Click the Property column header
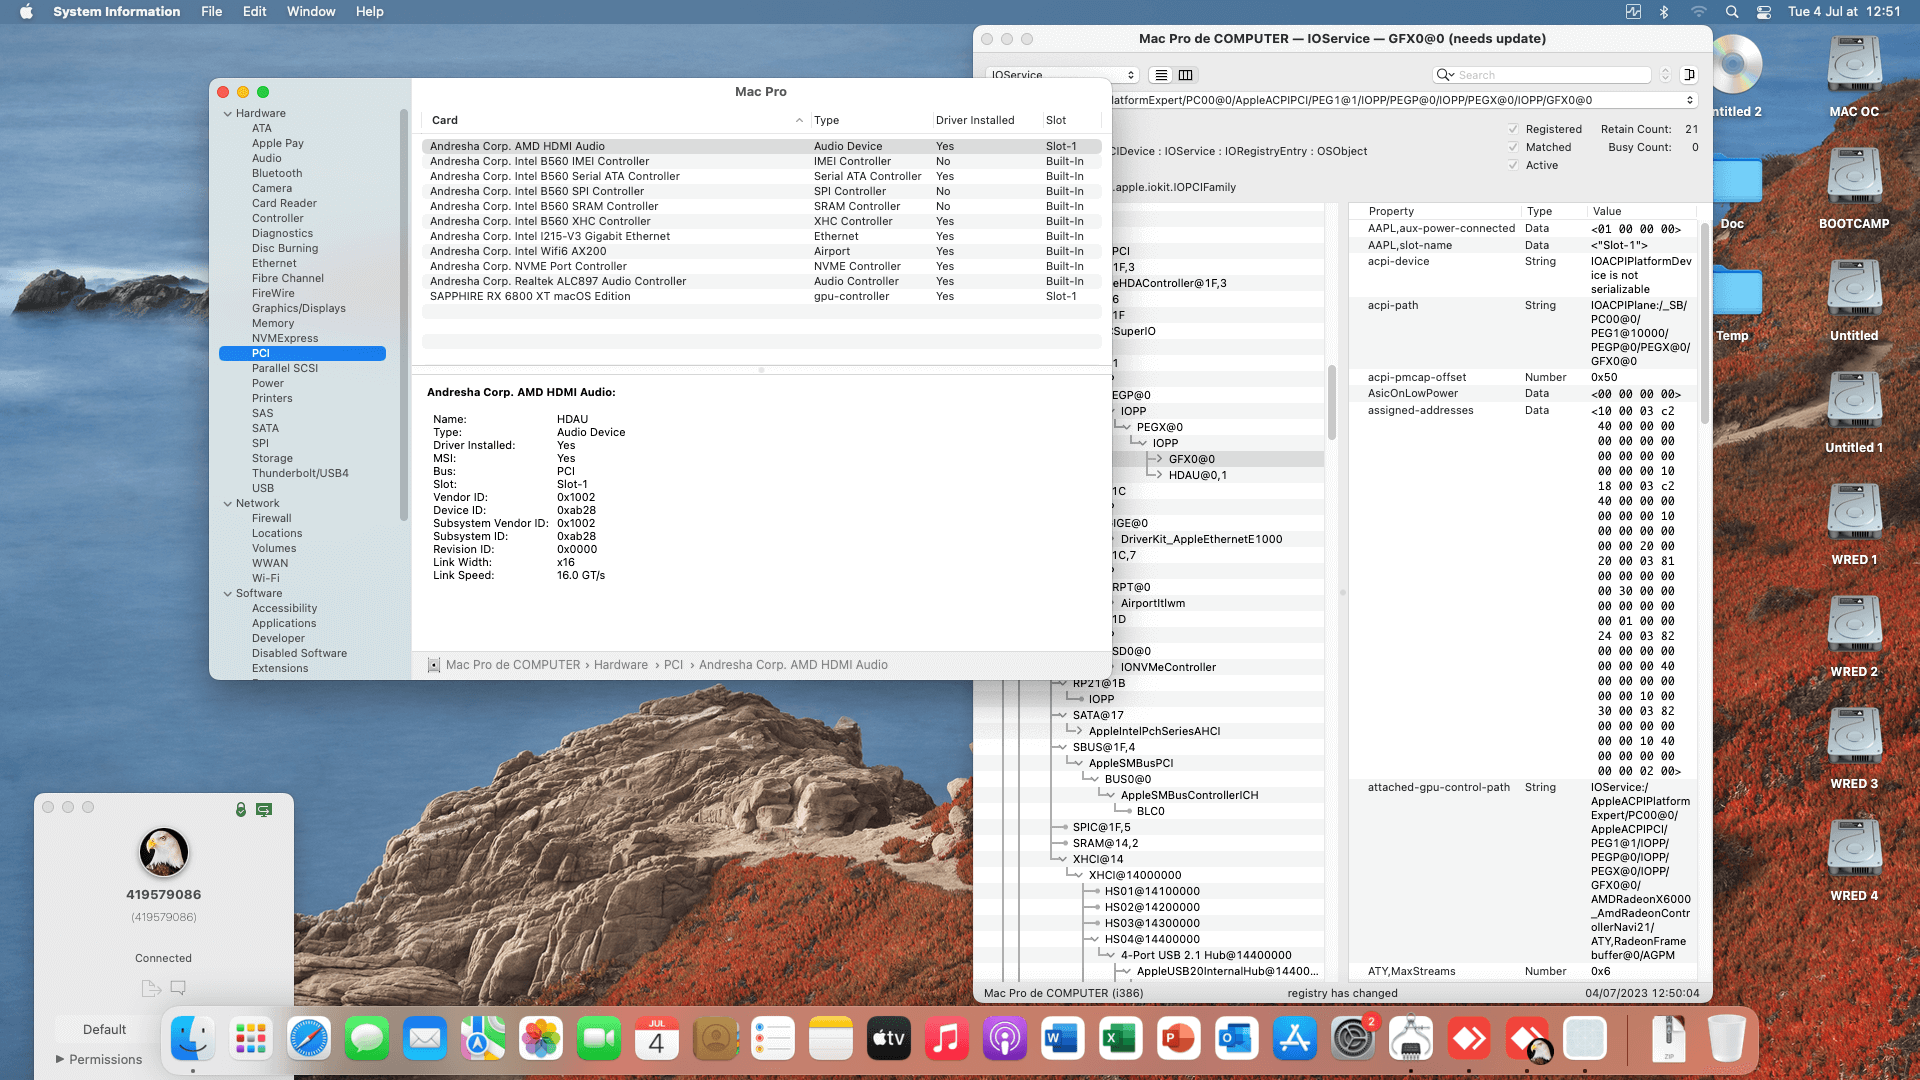The width and height of the screenshot is (1920, 1080). click(x=1434, y=211)
